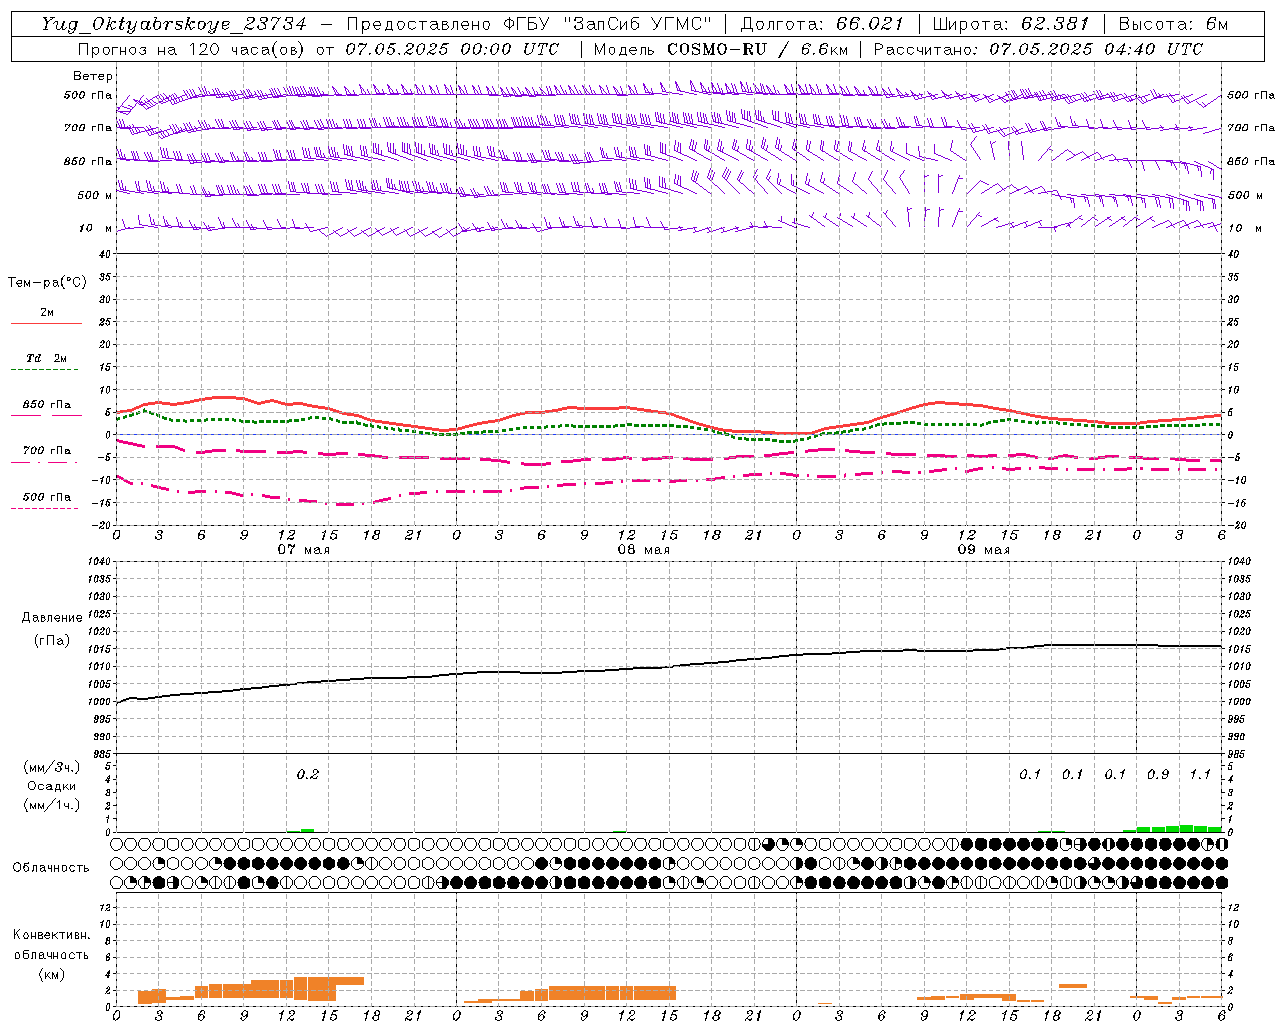
Task: Click solid red line swatch under '2м'
Action: [x=46, y=324]
